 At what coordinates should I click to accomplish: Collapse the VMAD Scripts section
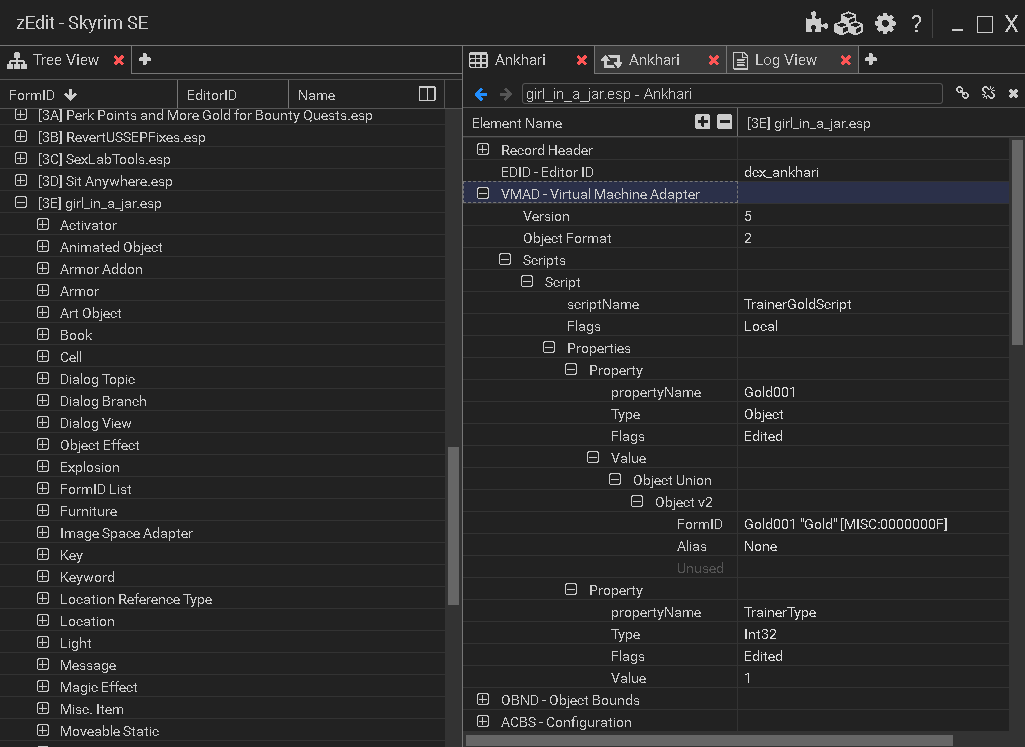(506, 259)
